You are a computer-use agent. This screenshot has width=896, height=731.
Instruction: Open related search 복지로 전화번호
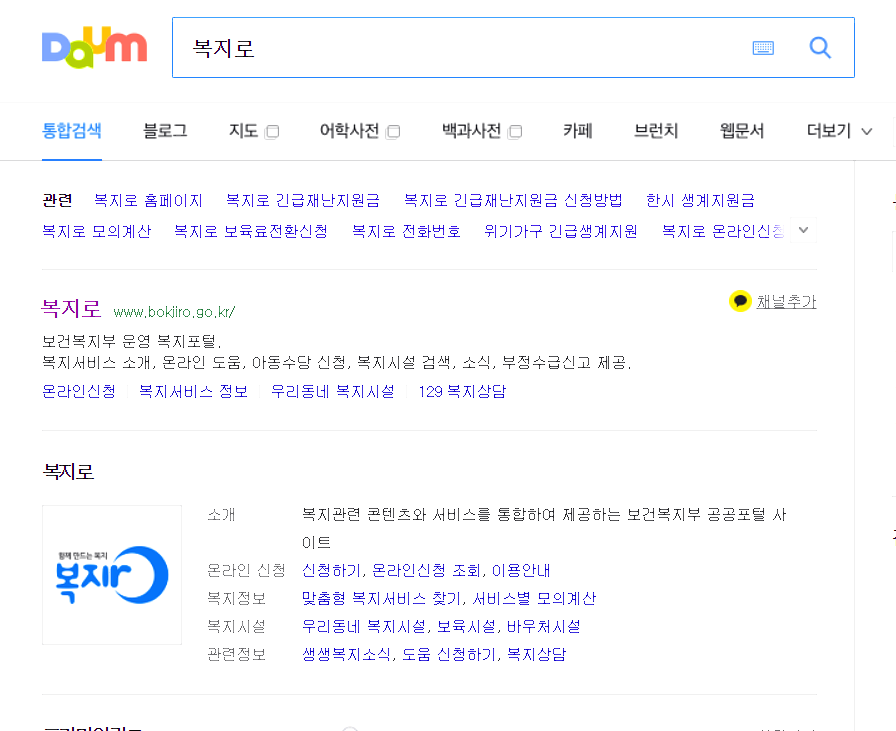[406, 231]
